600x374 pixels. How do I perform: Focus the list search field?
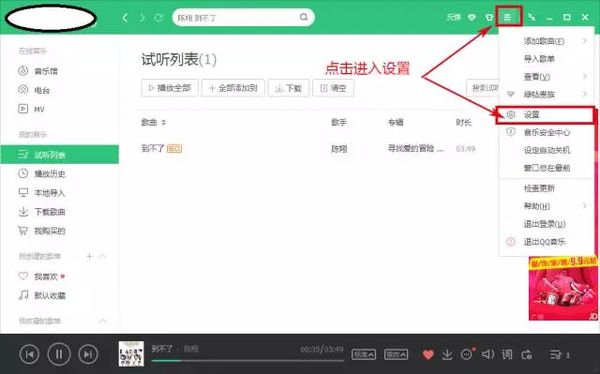[x=483, y=88]
